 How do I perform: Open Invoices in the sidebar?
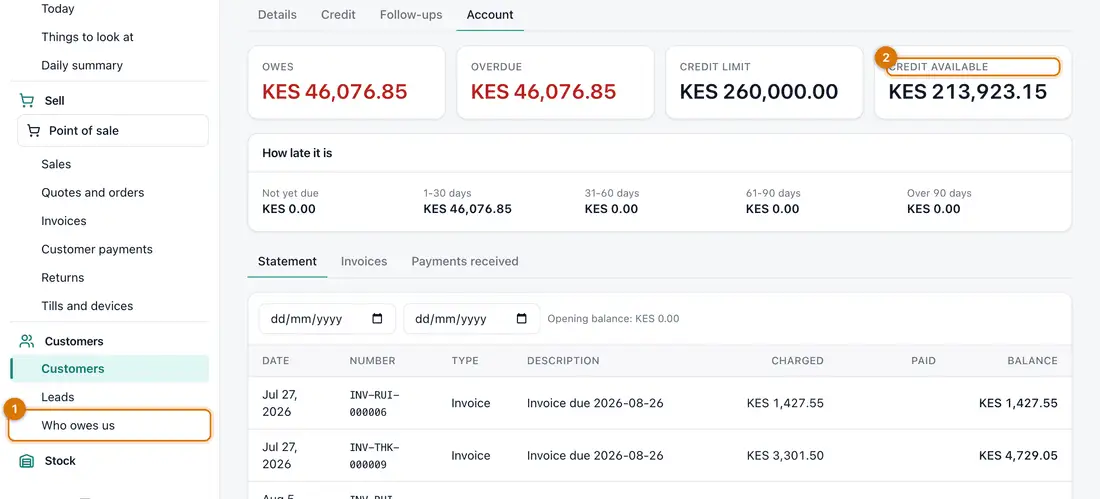coord(64,221)
